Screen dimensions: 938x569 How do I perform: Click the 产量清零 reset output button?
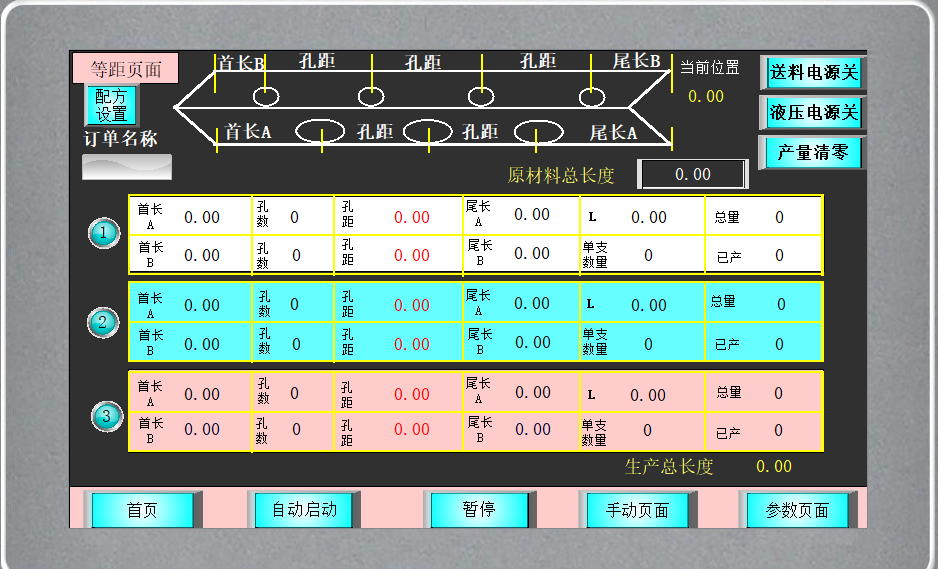coord(812,153)
